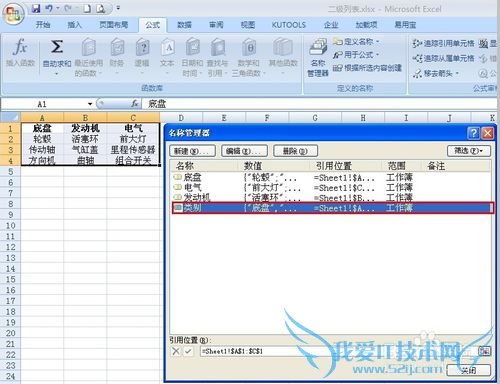The image size is (500, 384).
Task: Collapse dialog using range selector icon
Action: (484, 351)
